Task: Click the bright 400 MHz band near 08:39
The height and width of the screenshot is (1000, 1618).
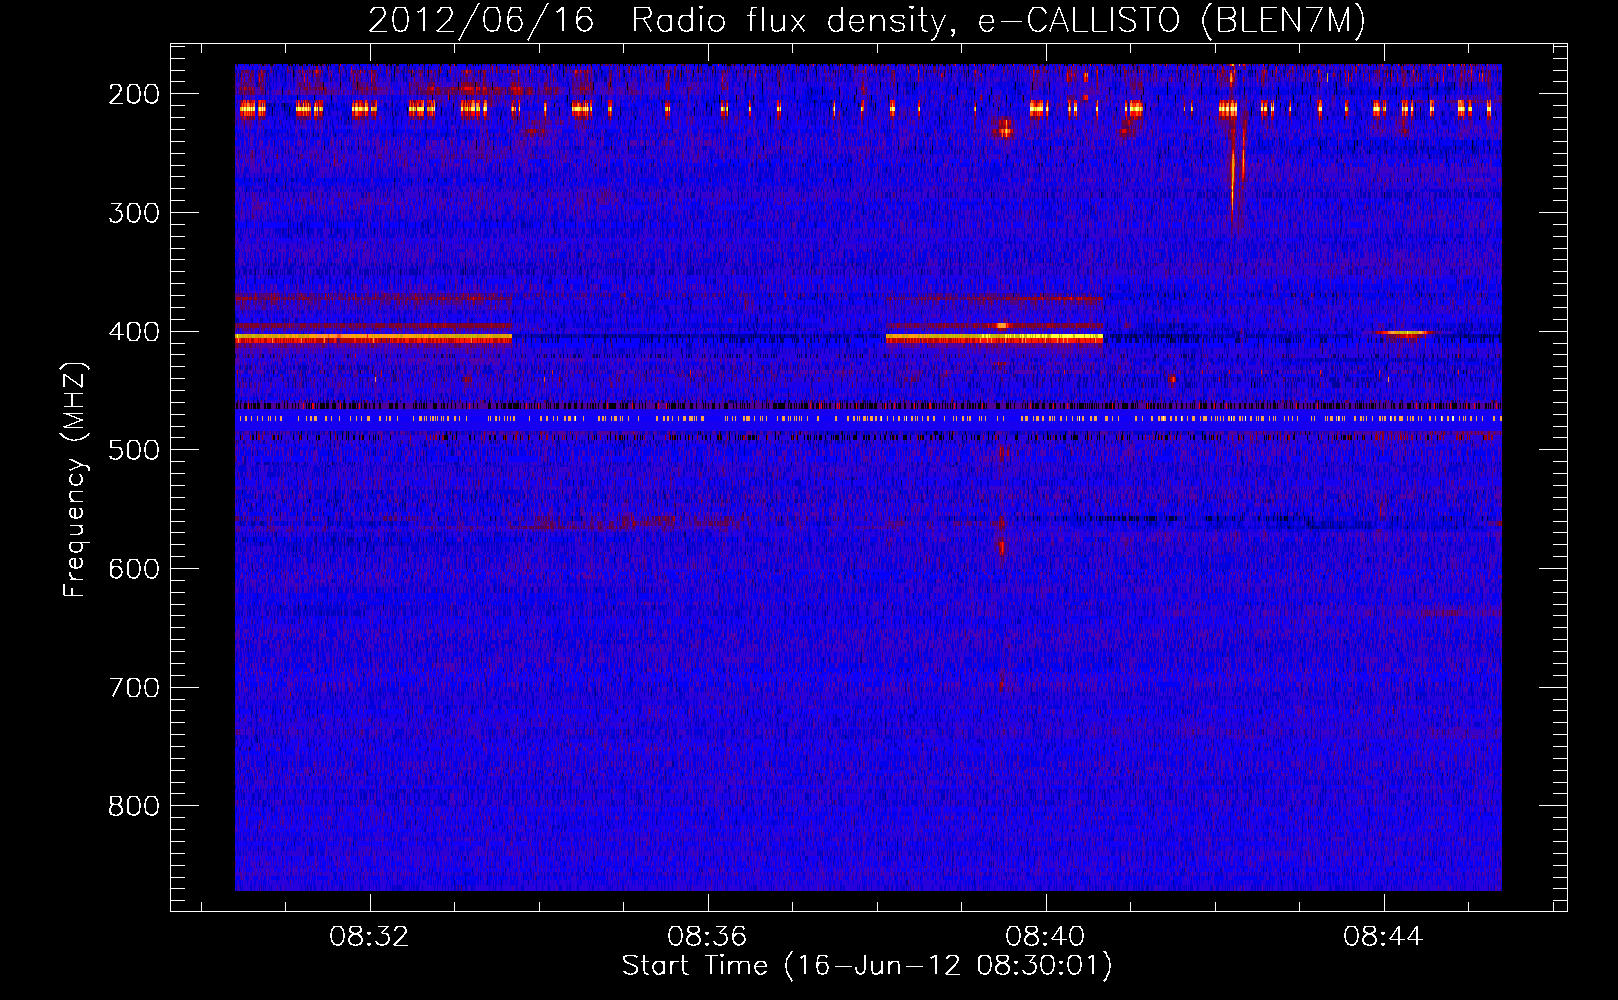Action: tap(994, 338)
